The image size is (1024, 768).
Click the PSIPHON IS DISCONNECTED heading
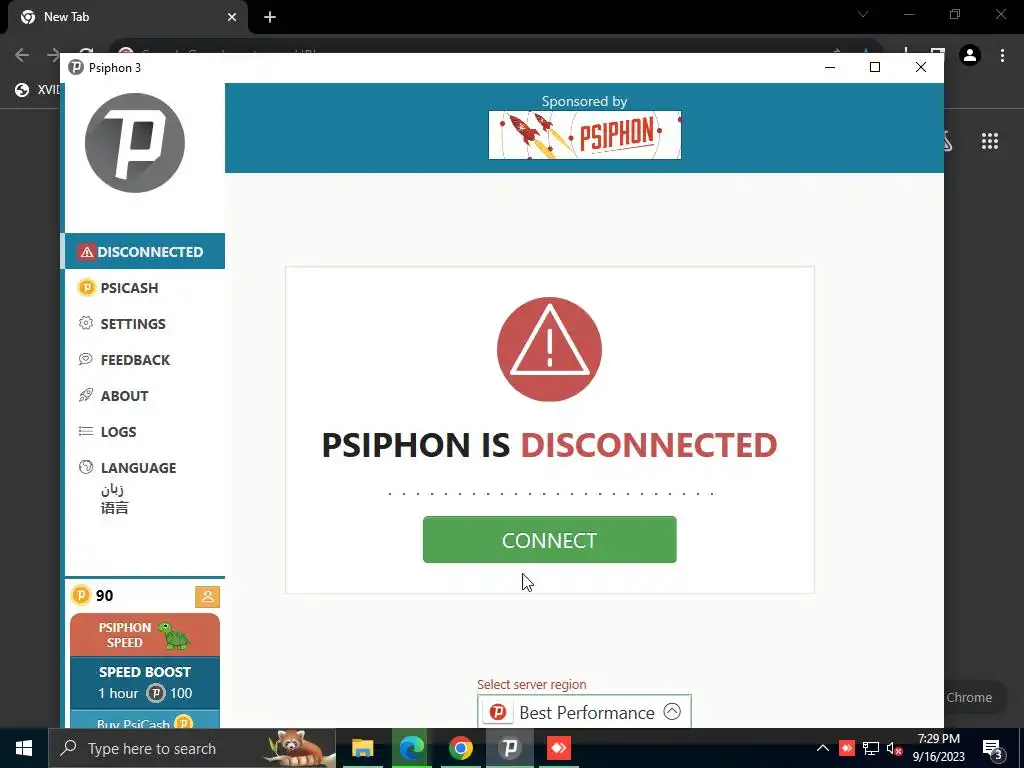[x=549, y=445]
